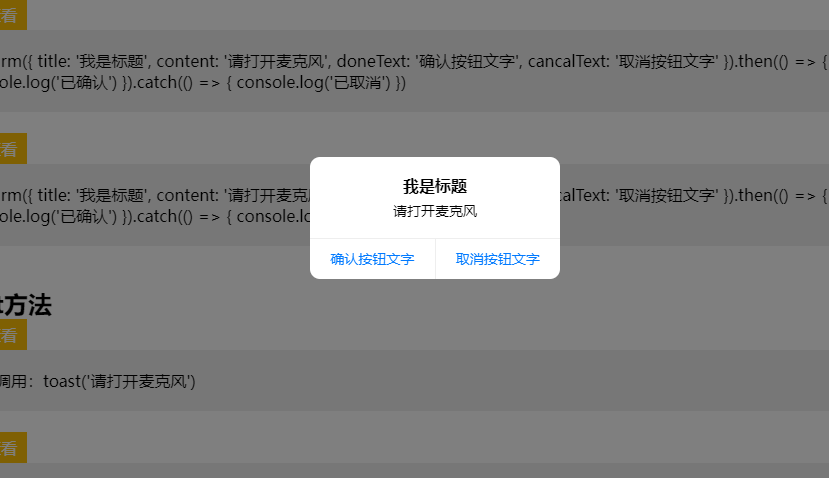Click the yellow 看 button above the second confirm code block
This screenshot has height=478, width=829.
coord(13,149)
